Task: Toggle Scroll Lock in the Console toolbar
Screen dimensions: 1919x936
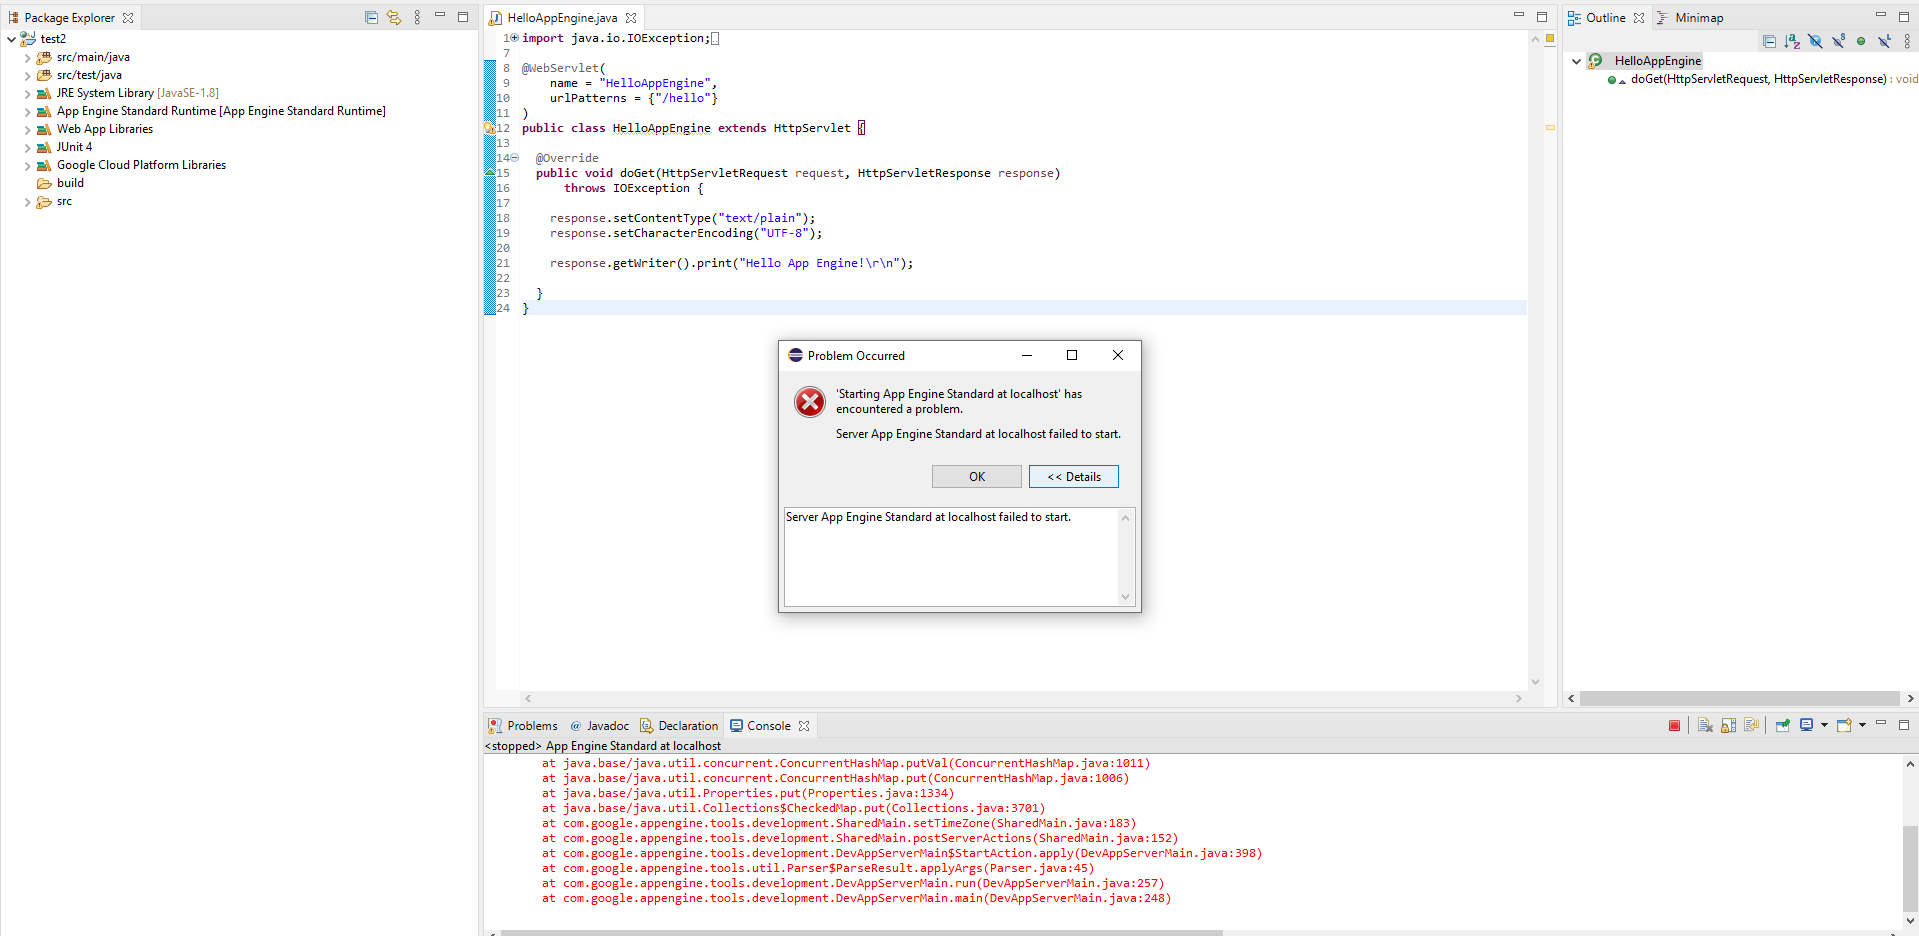Action: tap(1727, 725)
